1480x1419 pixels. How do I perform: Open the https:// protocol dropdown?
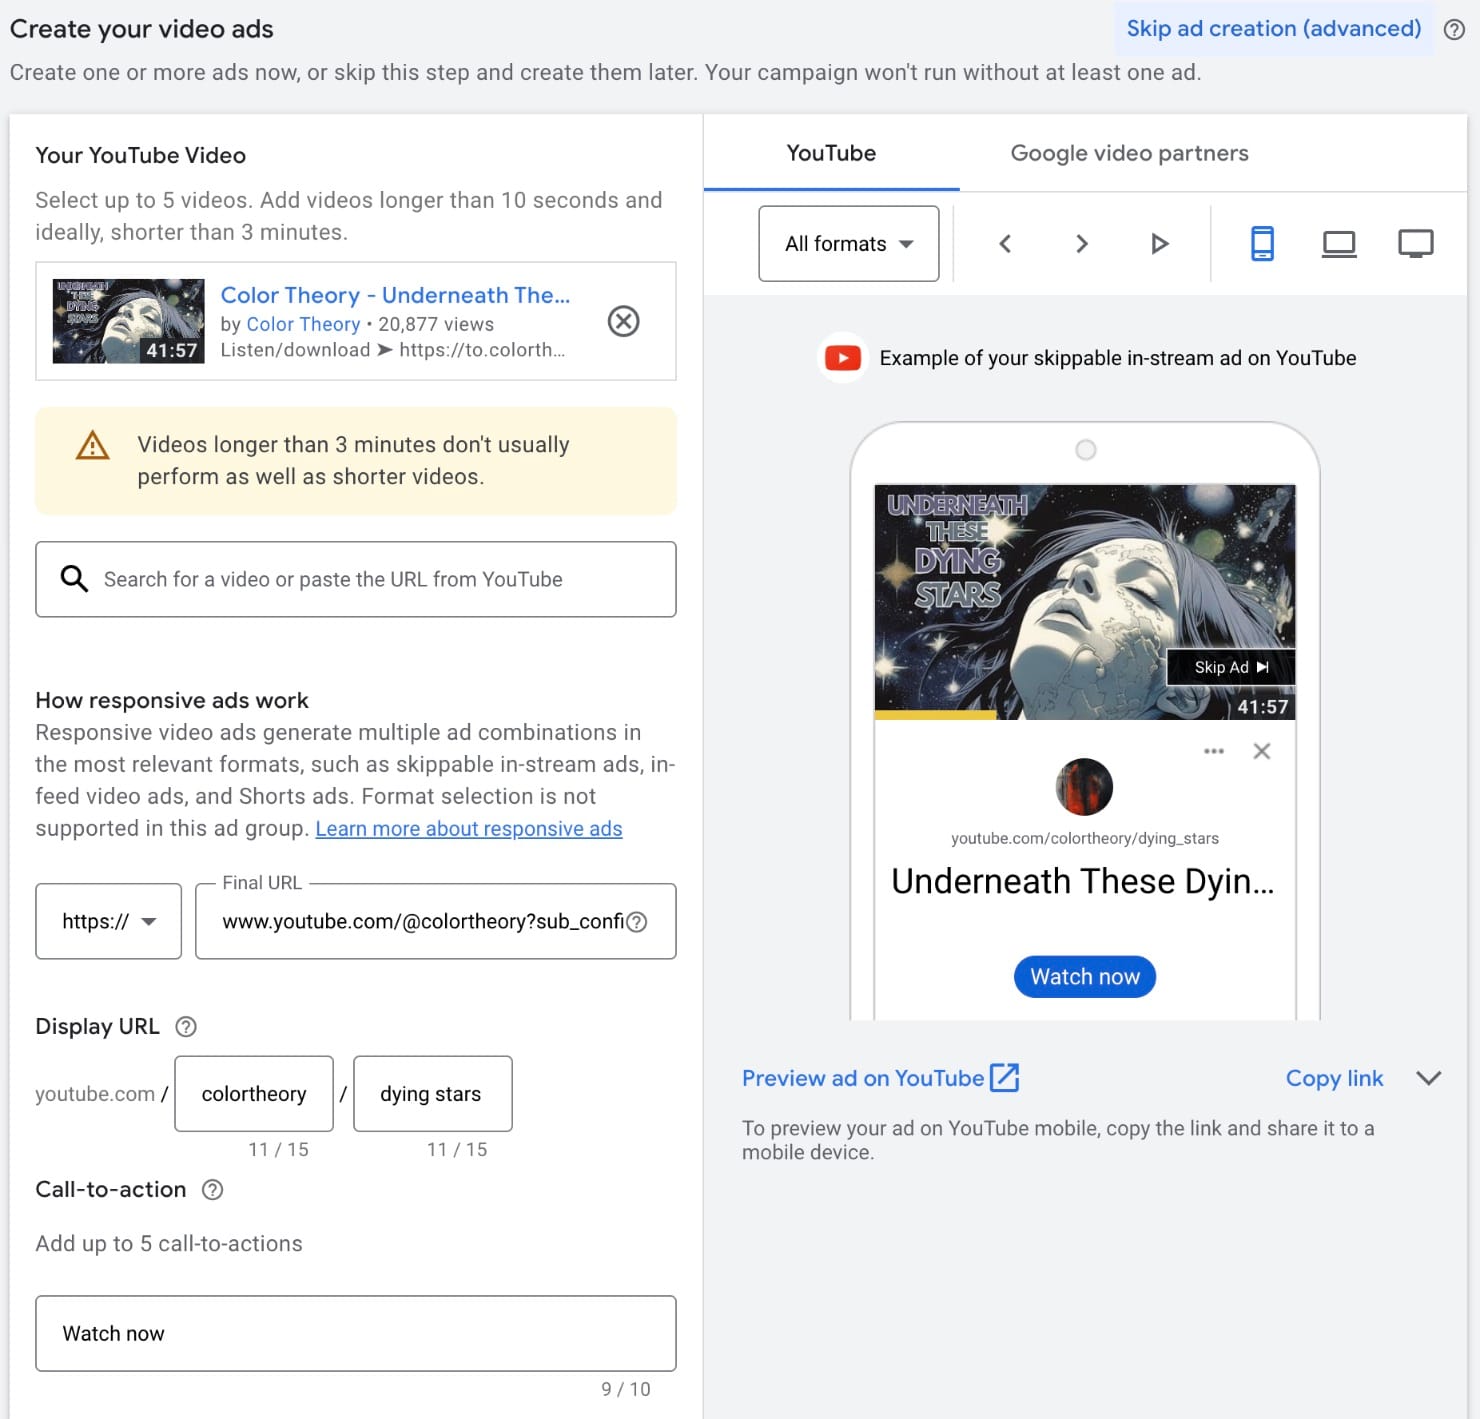coord(107,921)
